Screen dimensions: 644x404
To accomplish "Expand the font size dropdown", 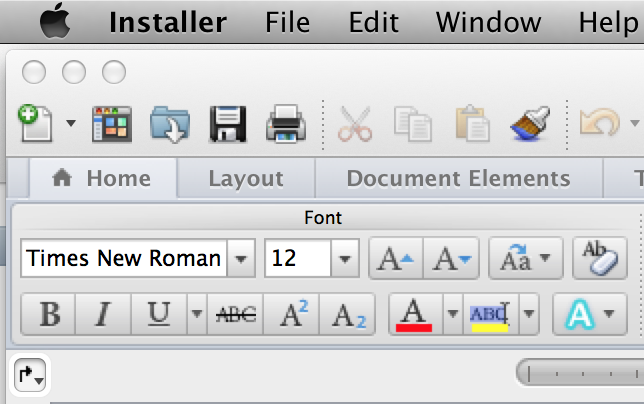I will point(345,259).
